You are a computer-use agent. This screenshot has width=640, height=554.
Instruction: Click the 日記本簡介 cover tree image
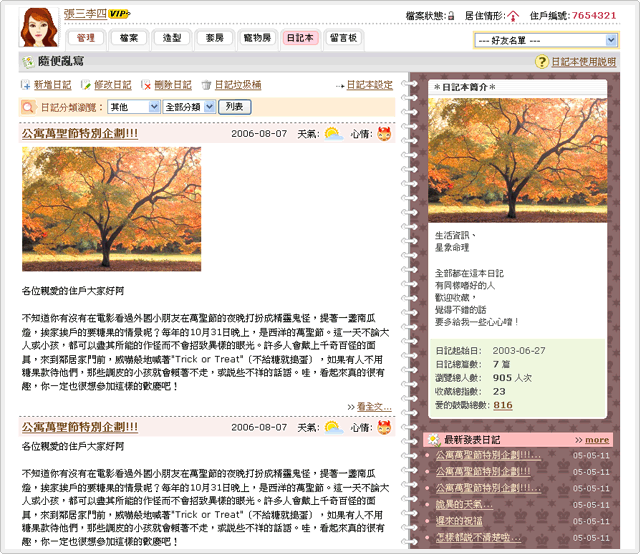point(518,160)
